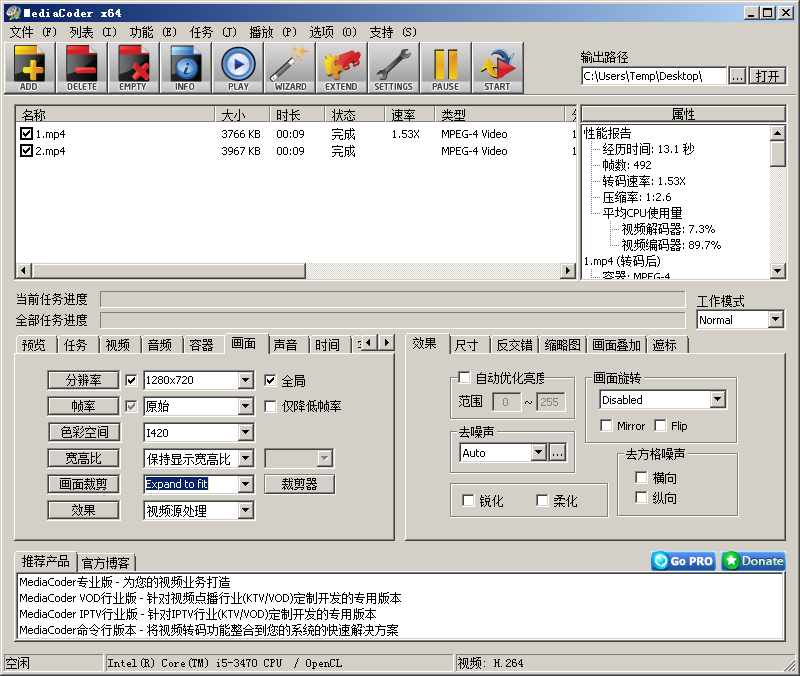The height and width of the screenshot is (676, 800).
Task: Click the PAUSE toolbar icon
Action: [445, 67]
